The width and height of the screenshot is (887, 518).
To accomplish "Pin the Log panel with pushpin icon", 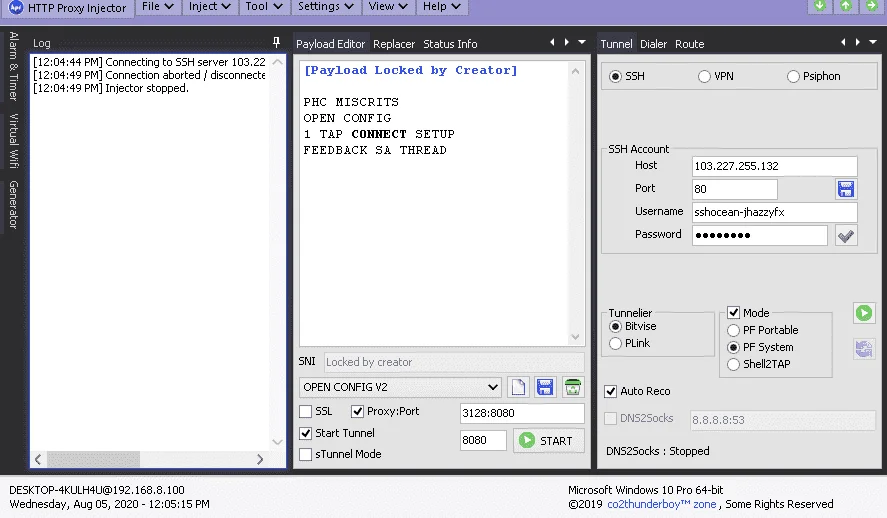I will [x=276, y=42].
